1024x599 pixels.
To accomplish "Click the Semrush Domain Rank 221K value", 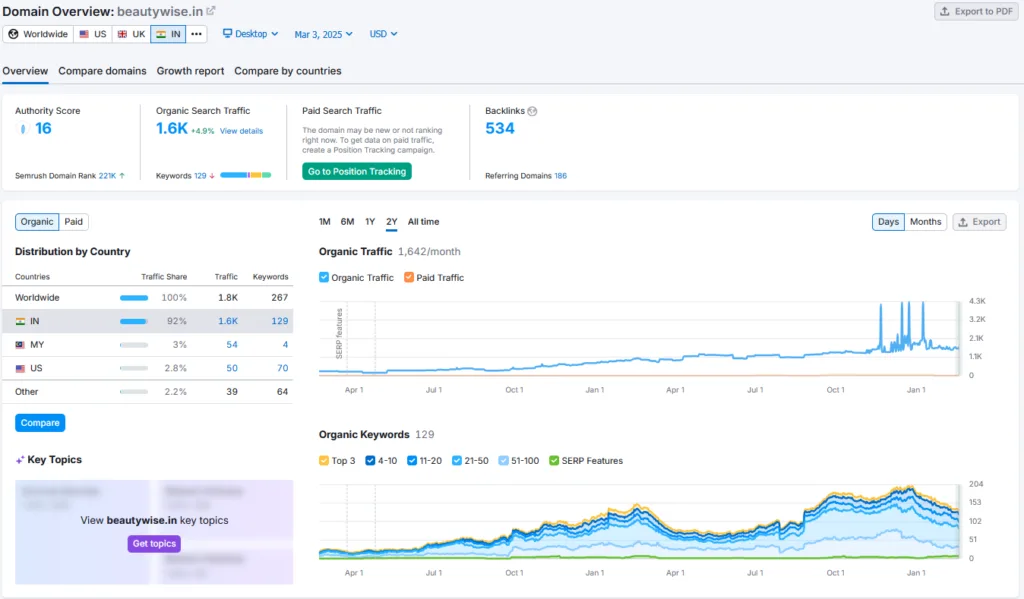I will click(107, 176).
